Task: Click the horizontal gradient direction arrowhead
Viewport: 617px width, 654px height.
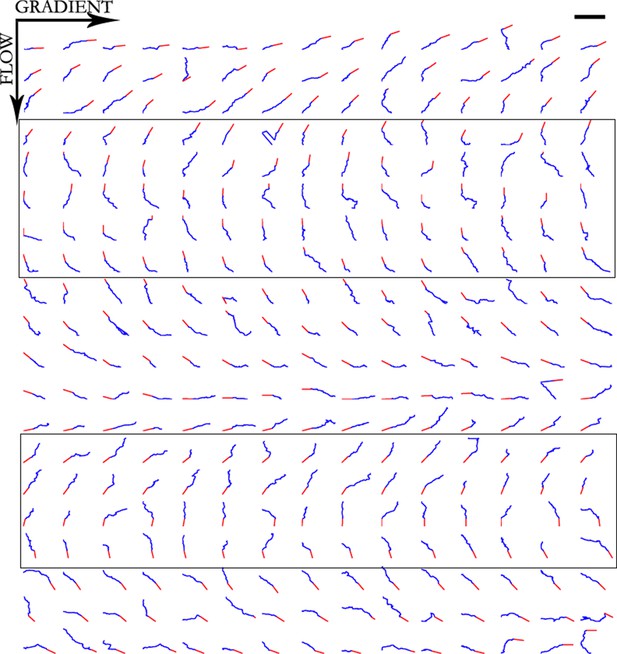Action: (x=103, y=20)
